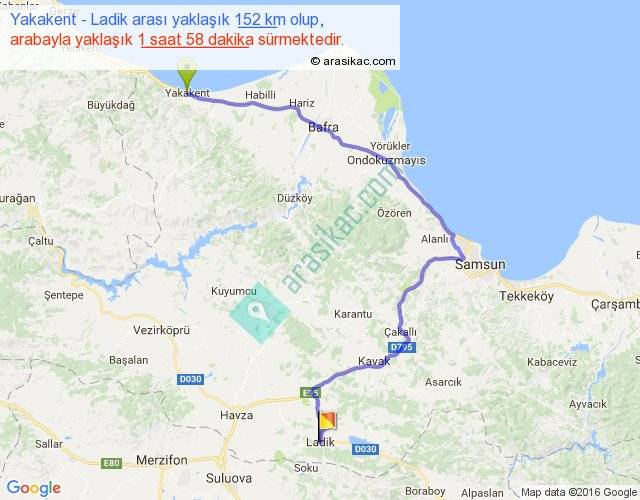Click the Map data ©2016 Google attribution

[579, 492]
